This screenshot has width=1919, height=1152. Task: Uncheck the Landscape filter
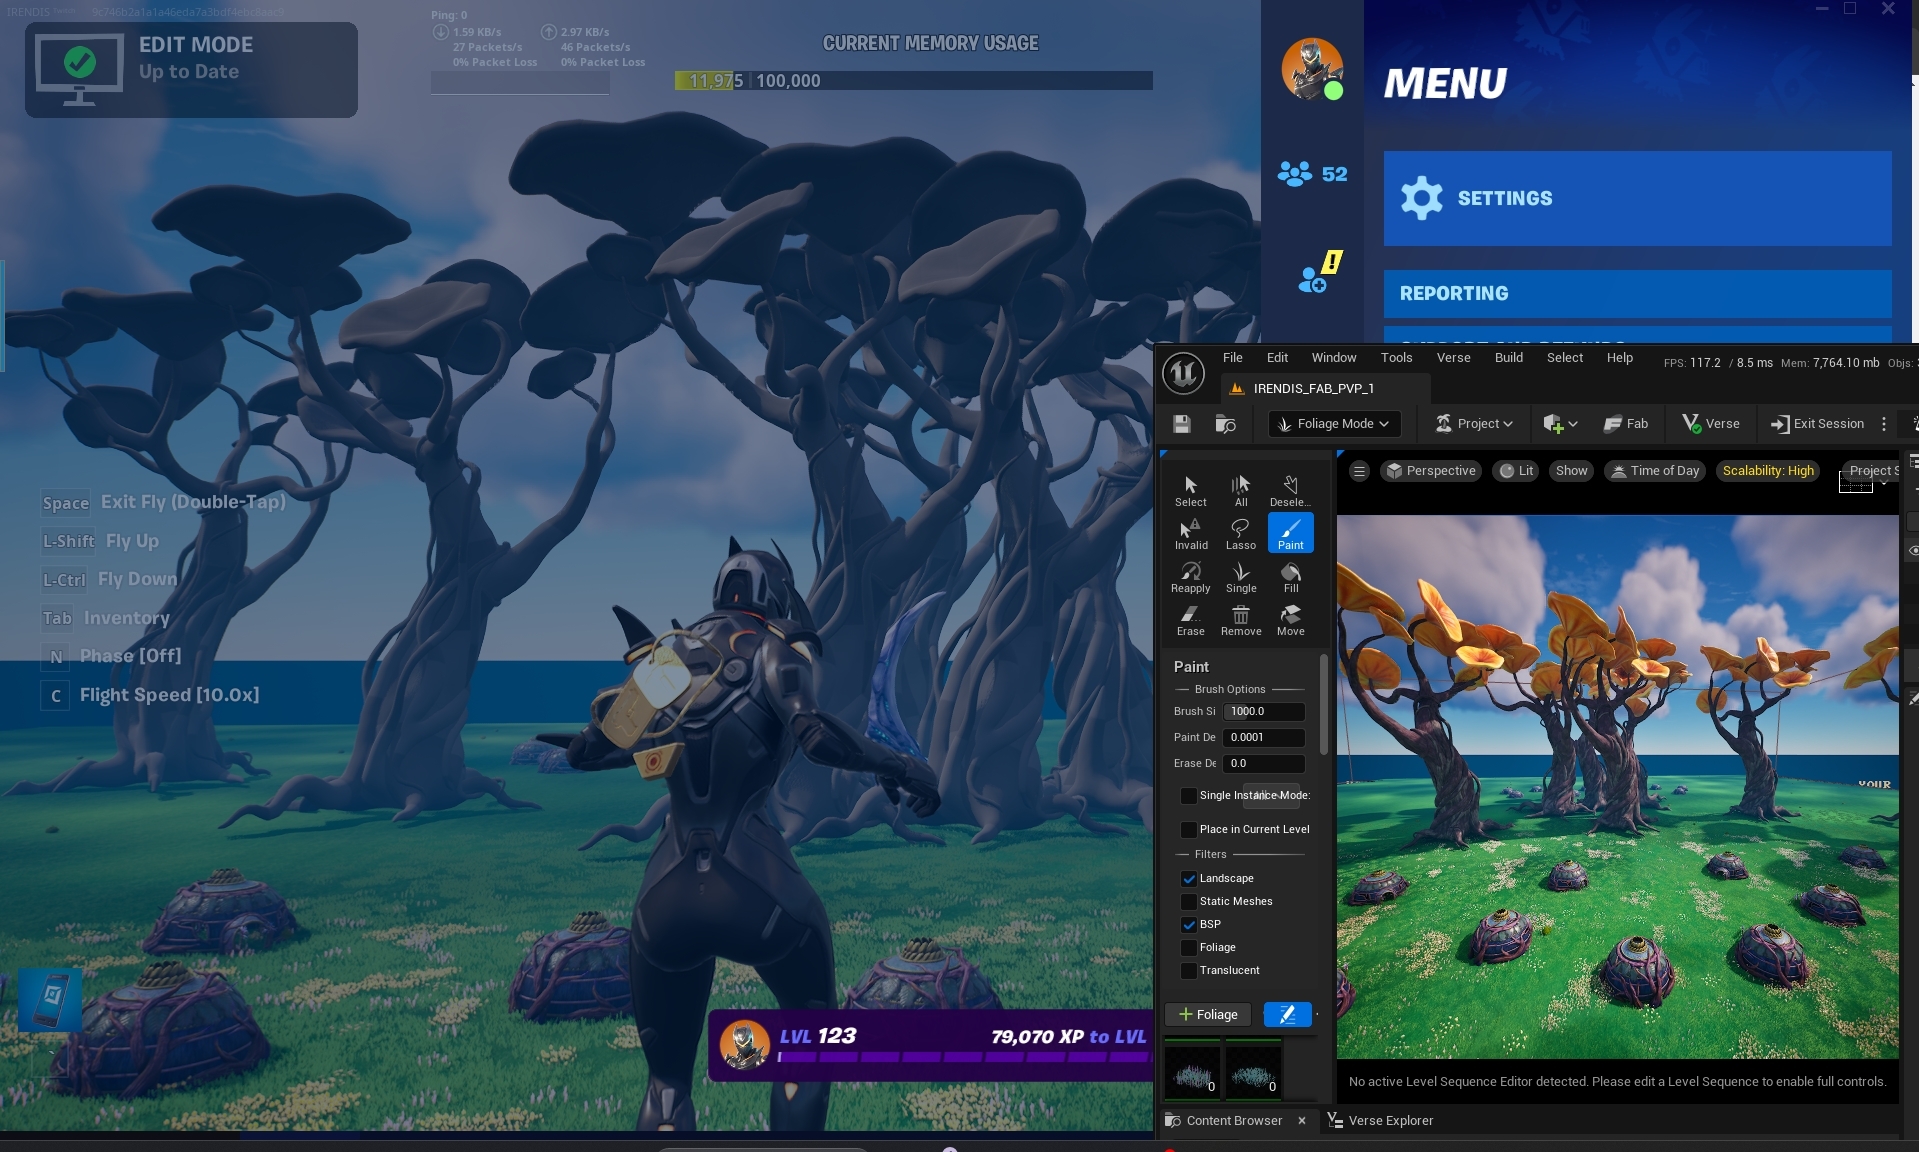coord(1188,879)
